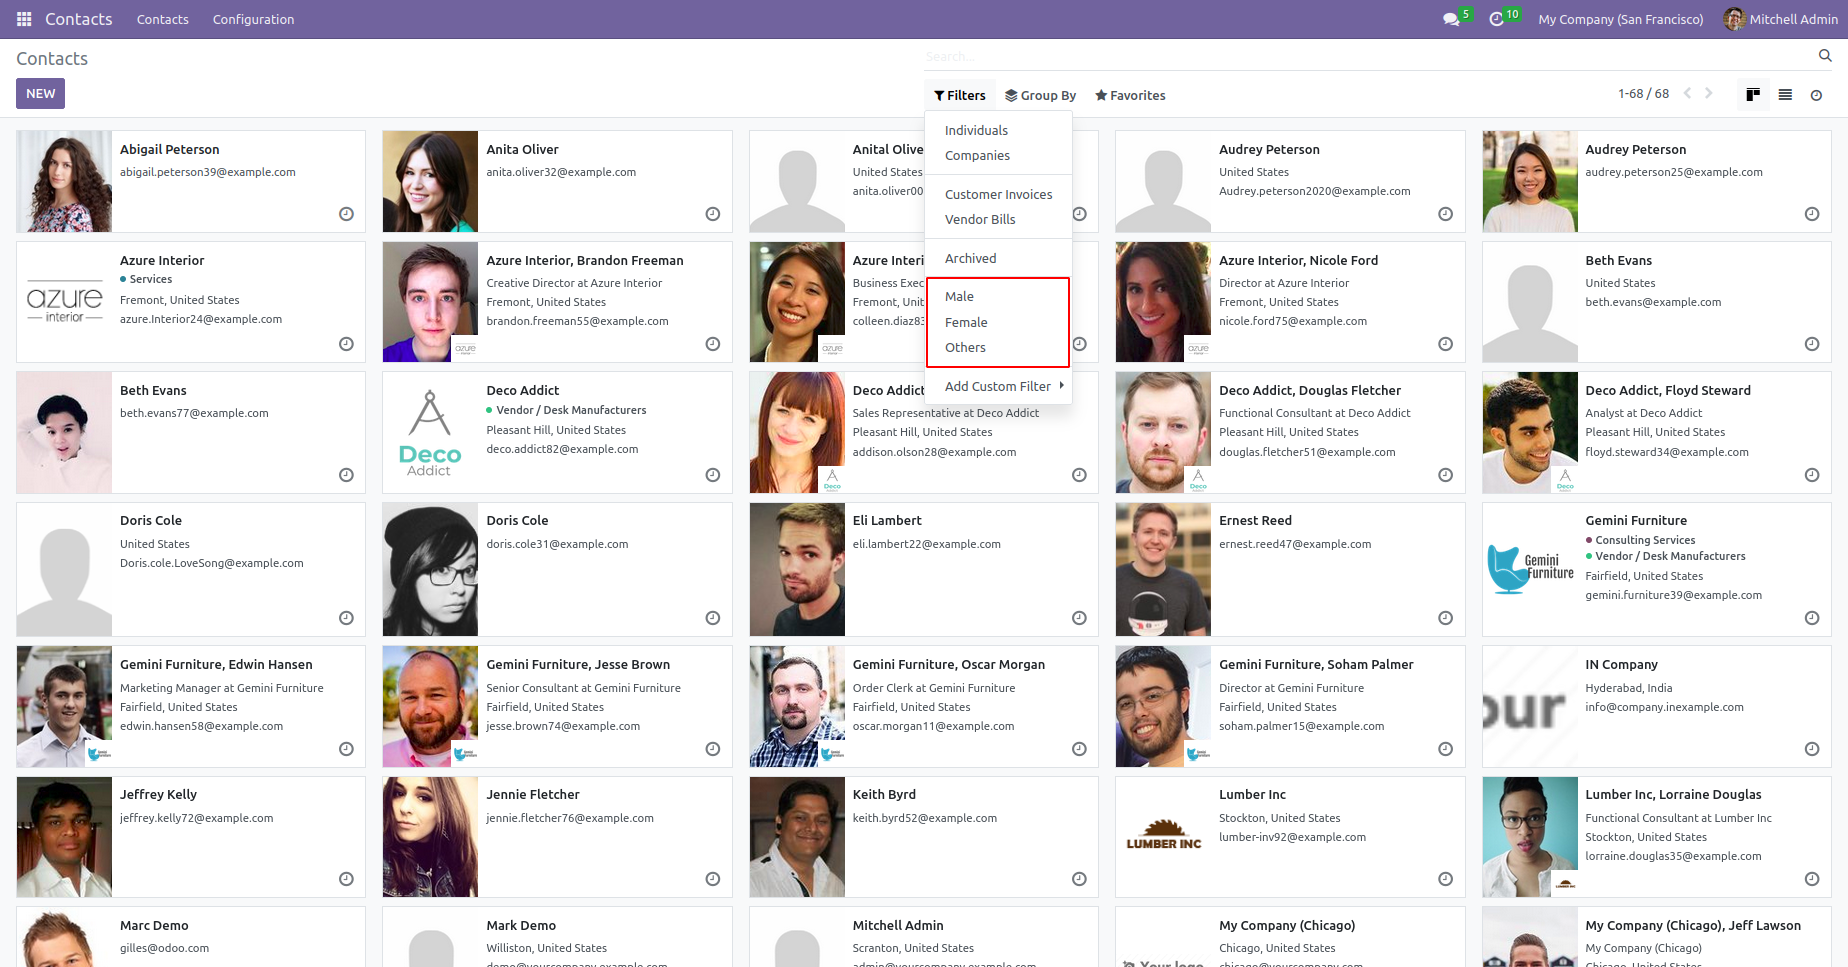Image resolution: width=1848 pixels, height=967 pixels.
Task: Toggle the Others filter
Action: tap(999, 347)
